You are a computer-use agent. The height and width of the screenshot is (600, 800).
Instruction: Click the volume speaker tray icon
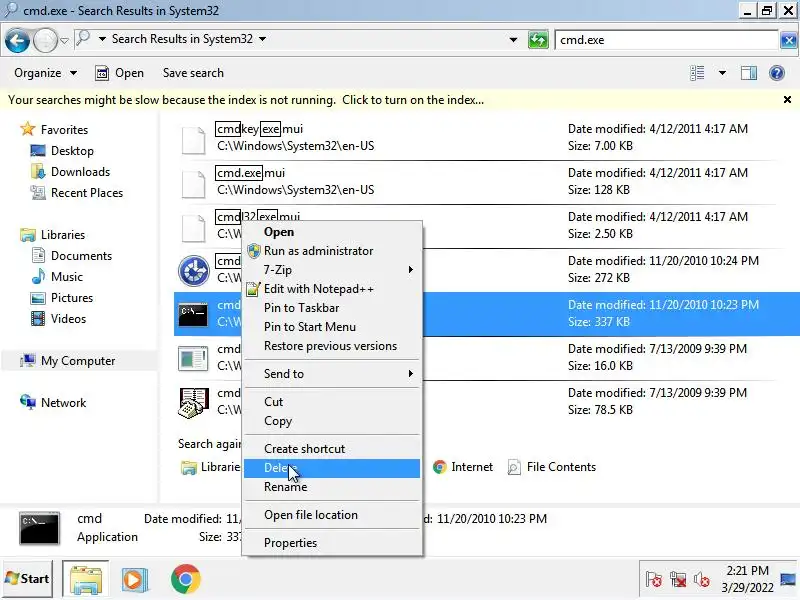click(702, 580)
